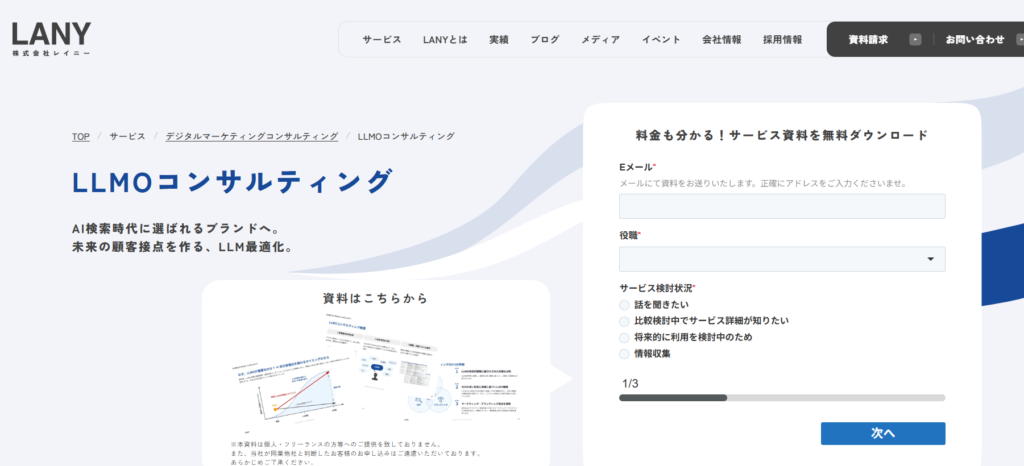The image size is (1024, 466).
Task: Click the arrow icon beside お問い合わせ
Action: click(x=1018, y=40)
